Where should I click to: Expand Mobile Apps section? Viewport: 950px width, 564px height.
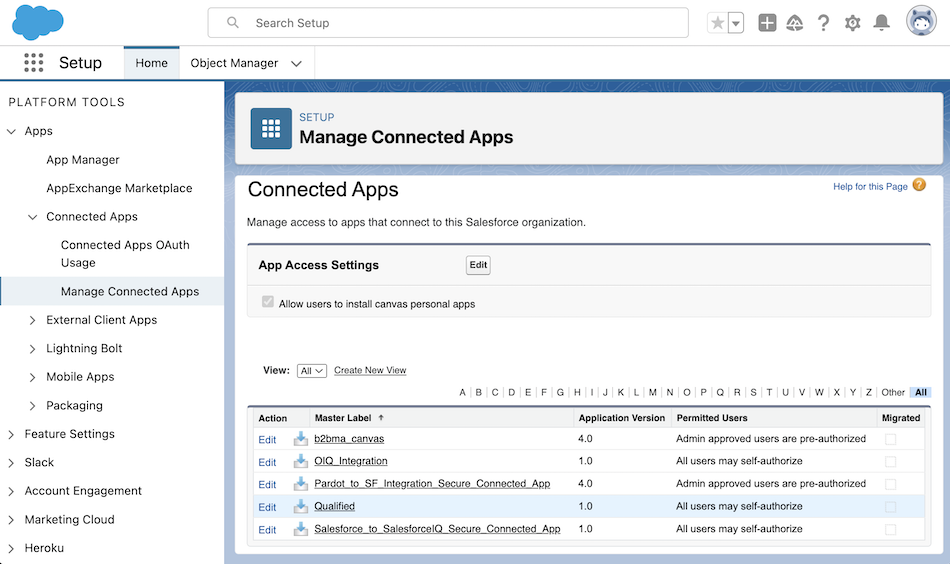coord(33,377)
